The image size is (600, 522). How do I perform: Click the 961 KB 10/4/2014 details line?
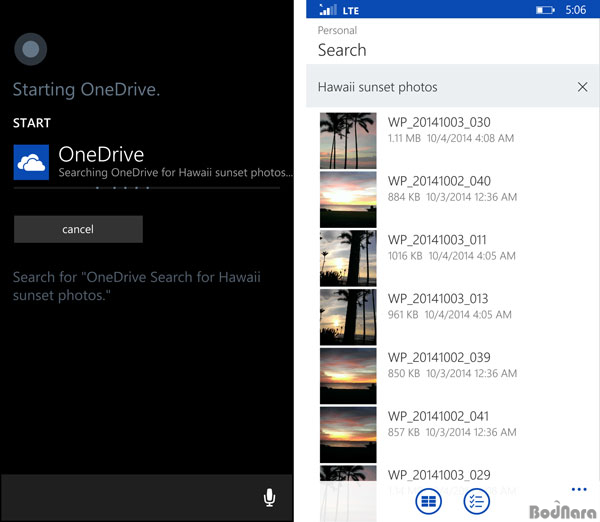pos(450,315)
